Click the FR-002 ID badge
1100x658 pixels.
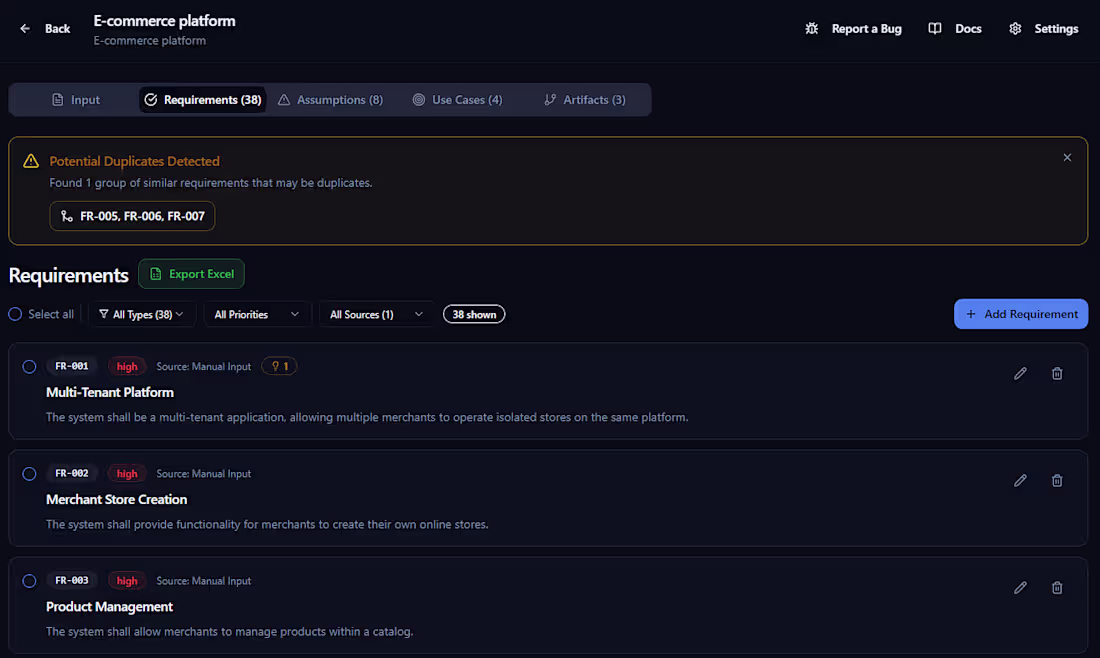click(x=72, y=474)
